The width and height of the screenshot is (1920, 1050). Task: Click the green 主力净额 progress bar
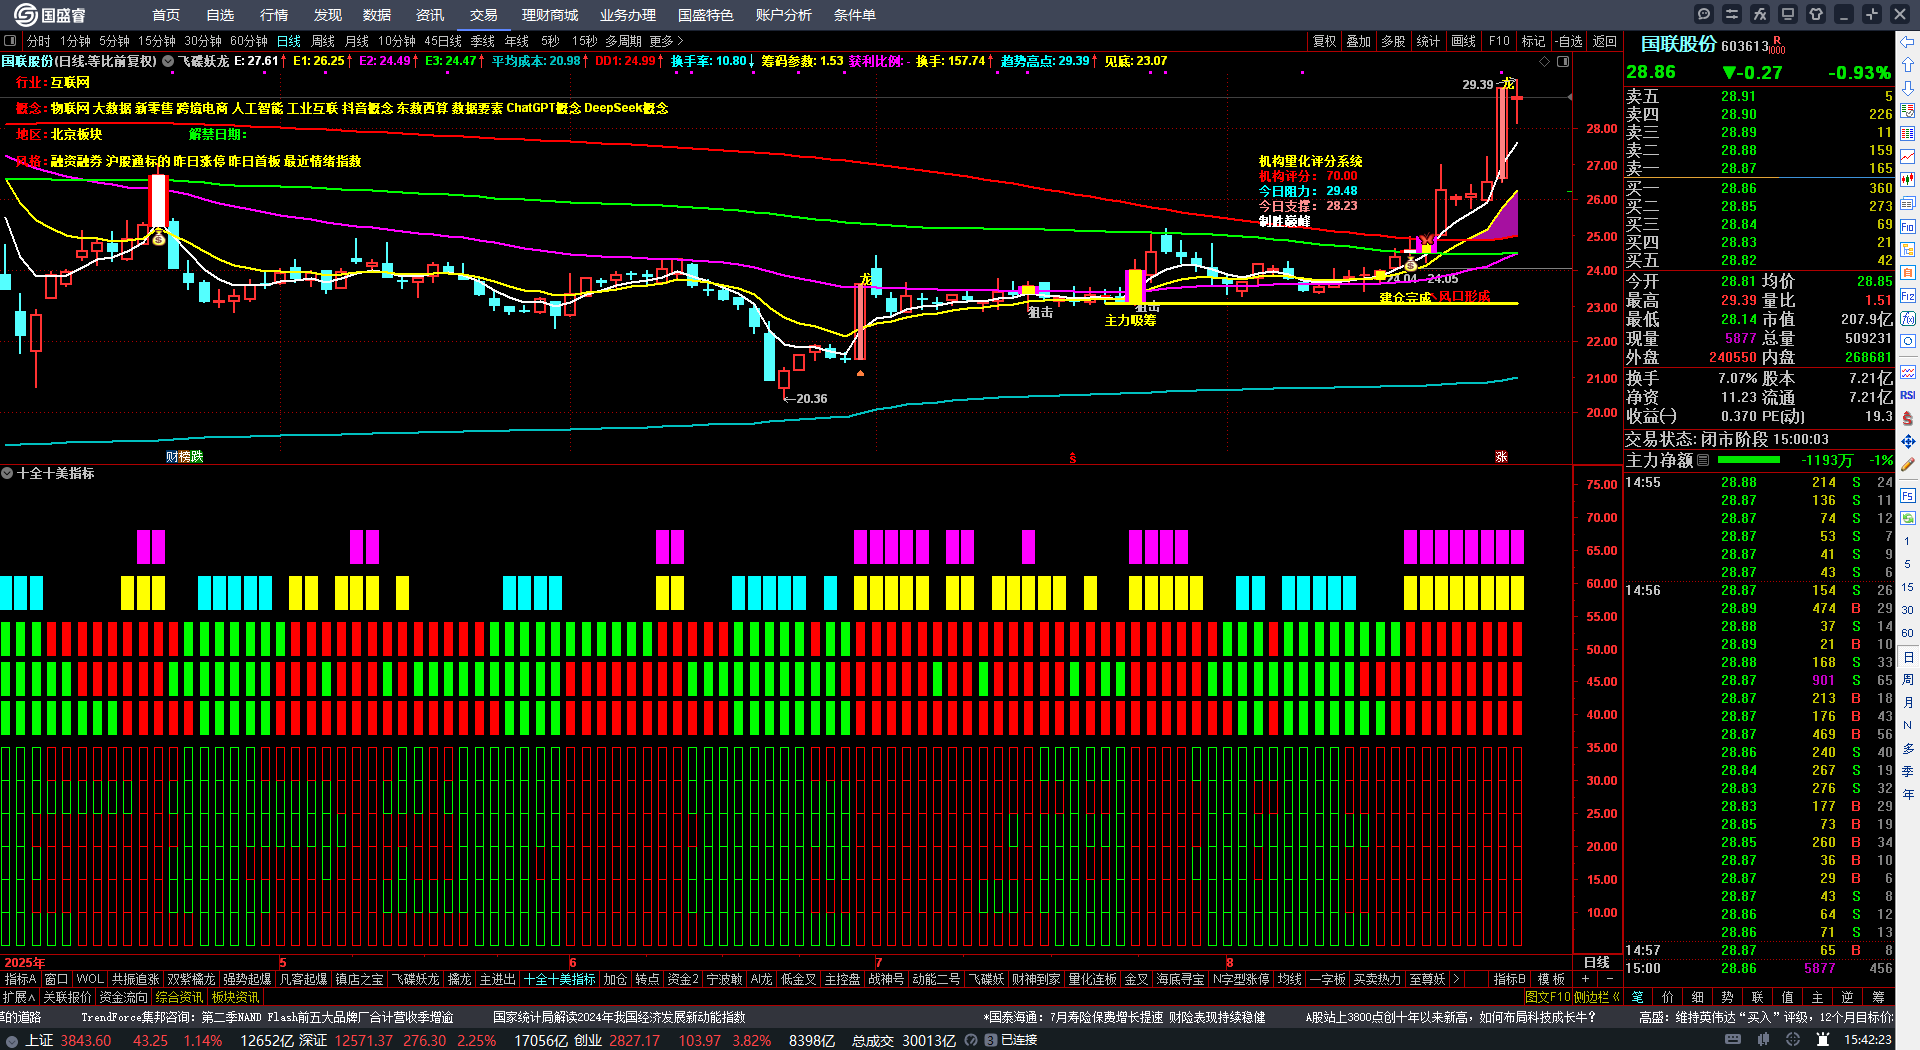1748,460
